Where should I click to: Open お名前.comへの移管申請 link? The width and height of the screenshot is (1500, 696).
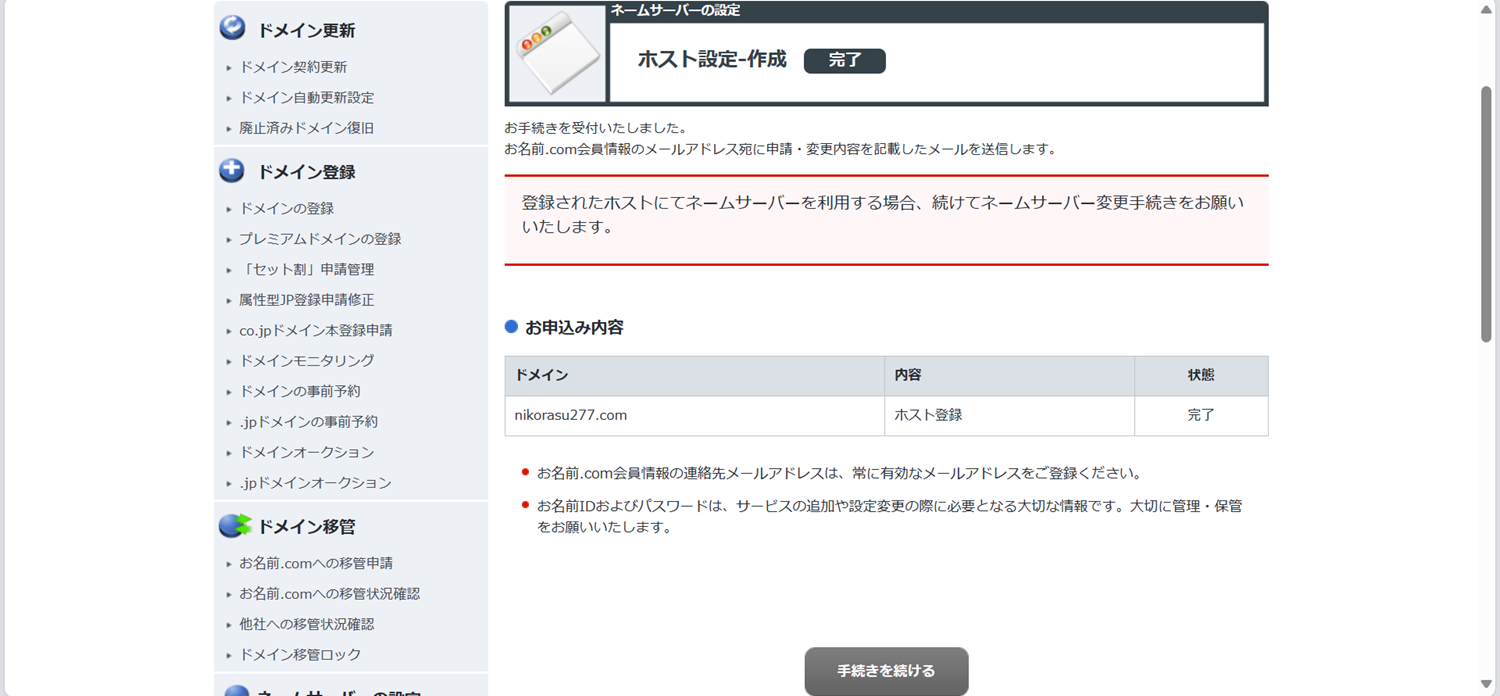[x=316, y=564]
